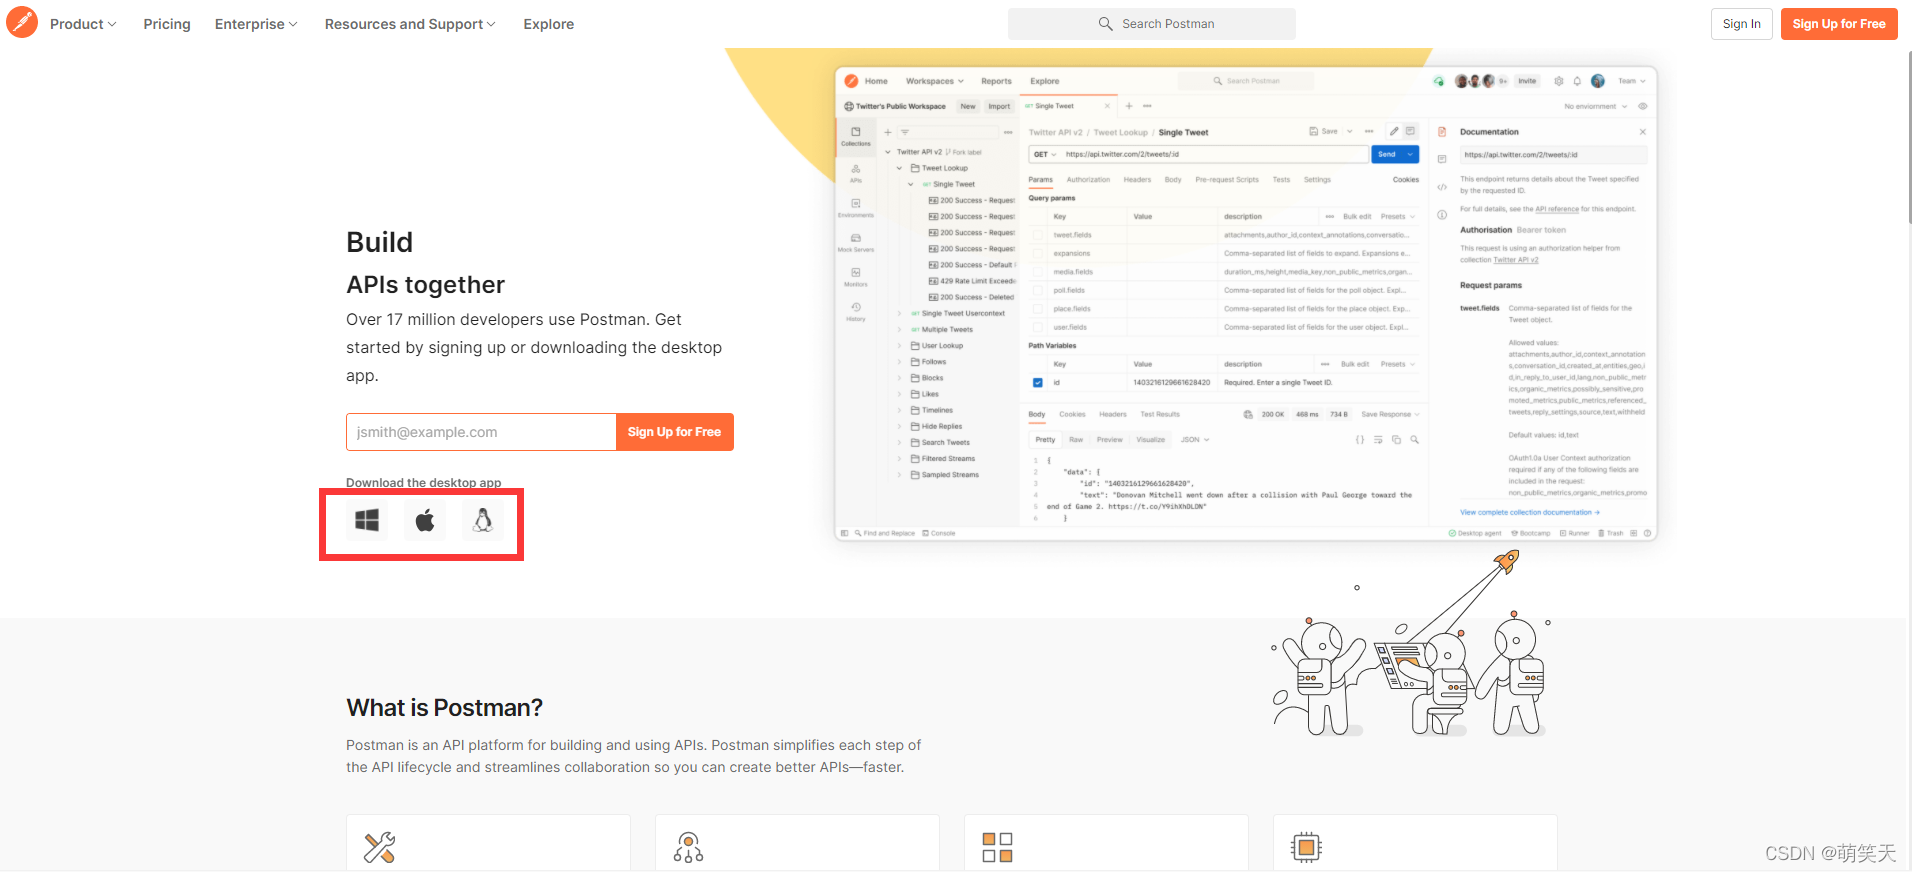Click the pencil edit icon in the app preview

(x=1394, y=131)
